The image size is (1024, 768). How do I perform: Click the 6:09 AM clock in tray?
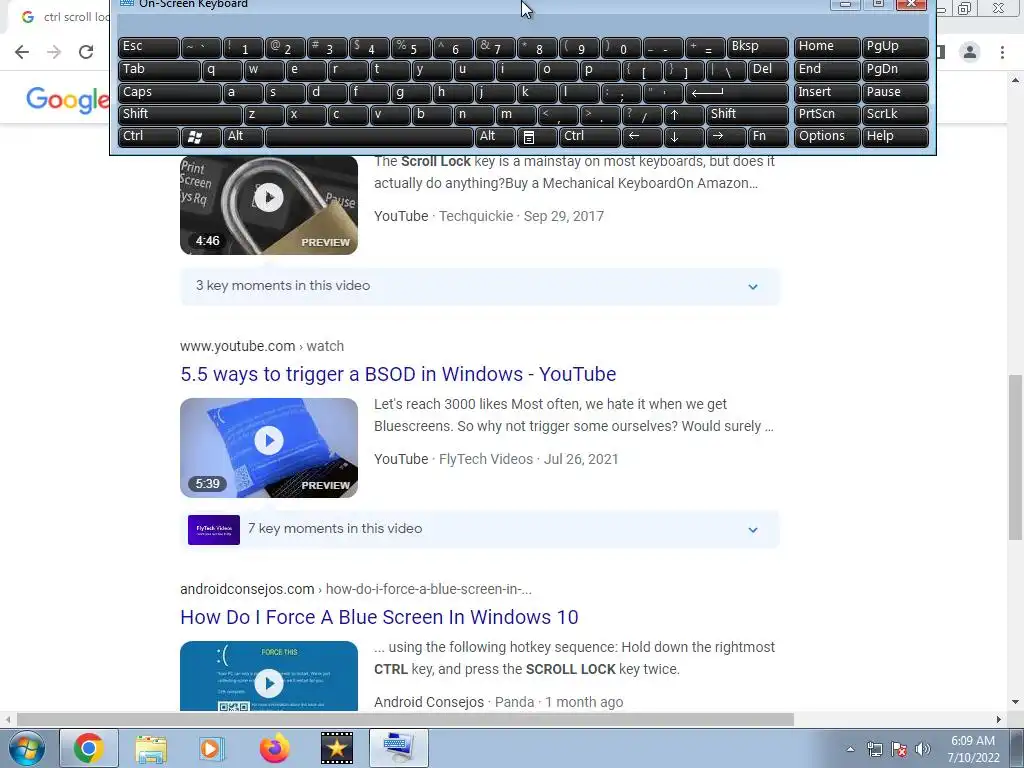click(x=972, y=749)
